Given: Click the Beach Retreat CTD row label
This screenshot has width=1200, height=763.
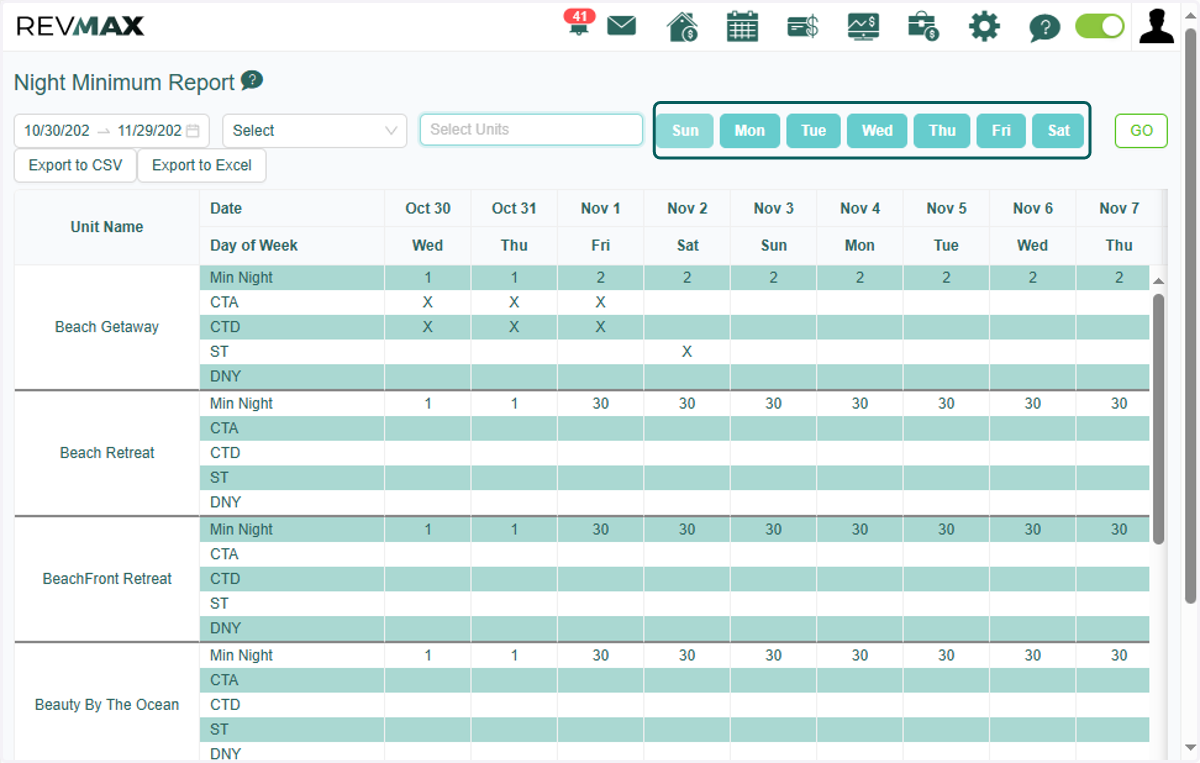Looking at the screenshot, I should point(225,453).
